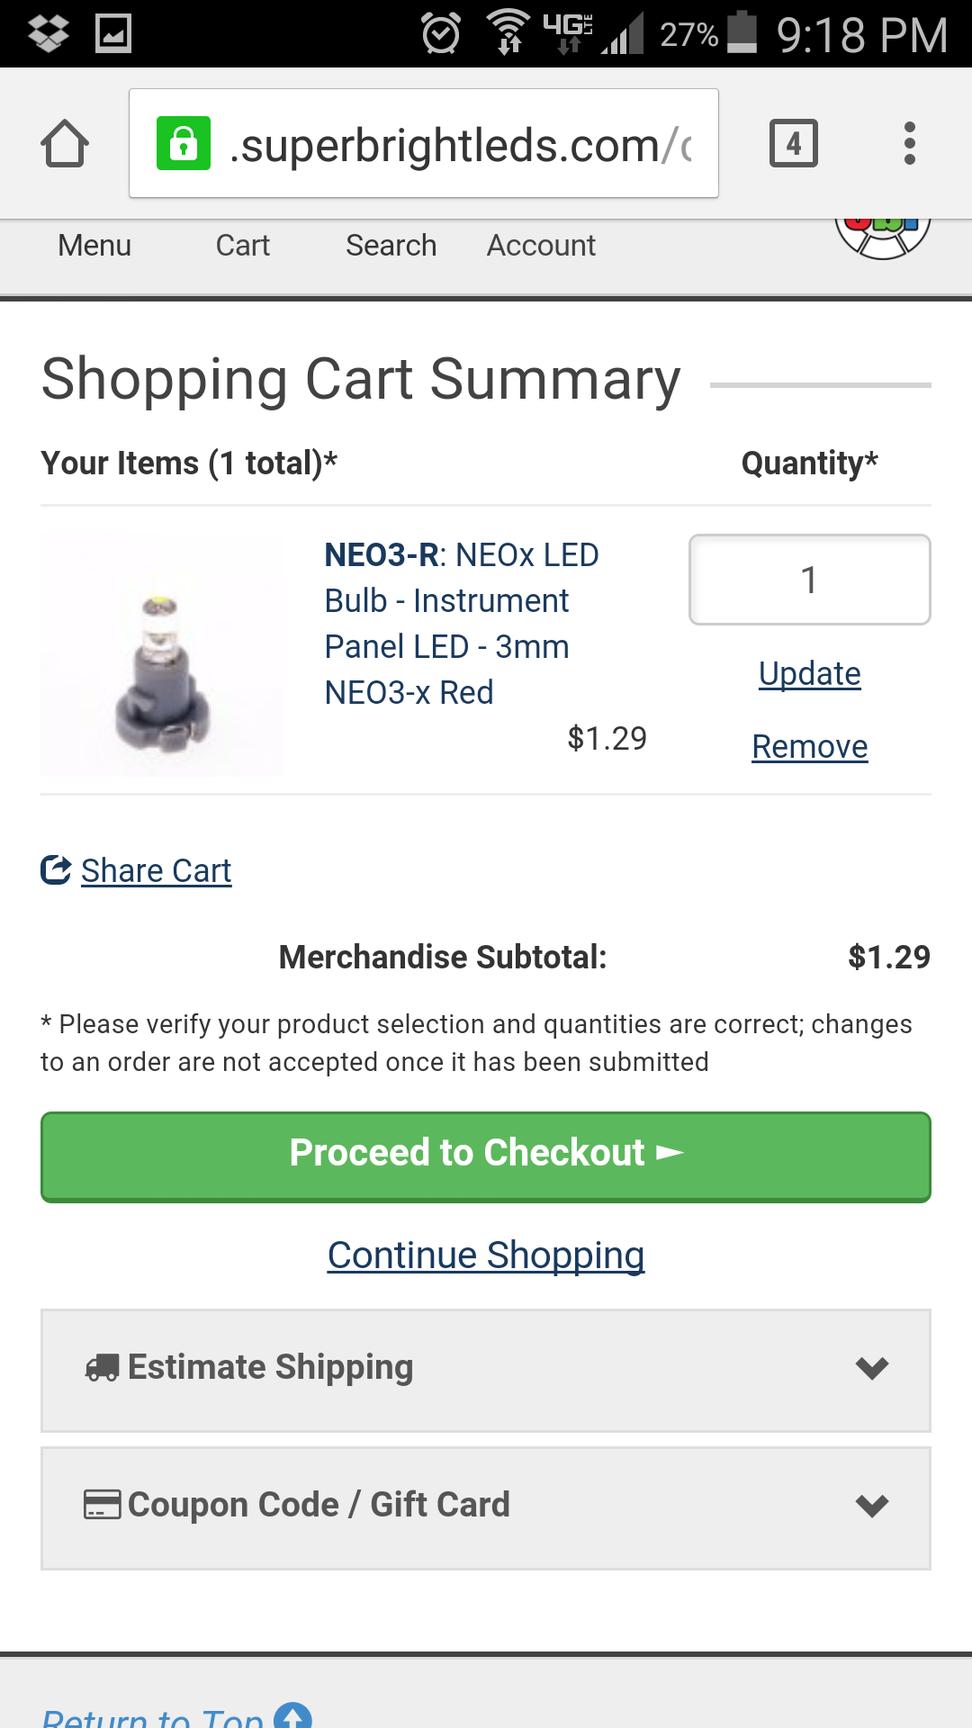Click the Super Bright LEDs logo

(x=883, y=238)
